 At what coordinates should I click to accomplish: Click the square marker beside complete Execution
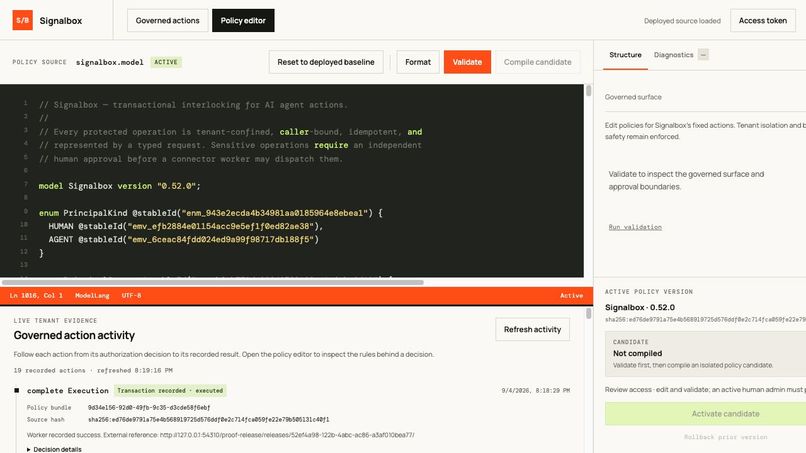coord(17,391)
